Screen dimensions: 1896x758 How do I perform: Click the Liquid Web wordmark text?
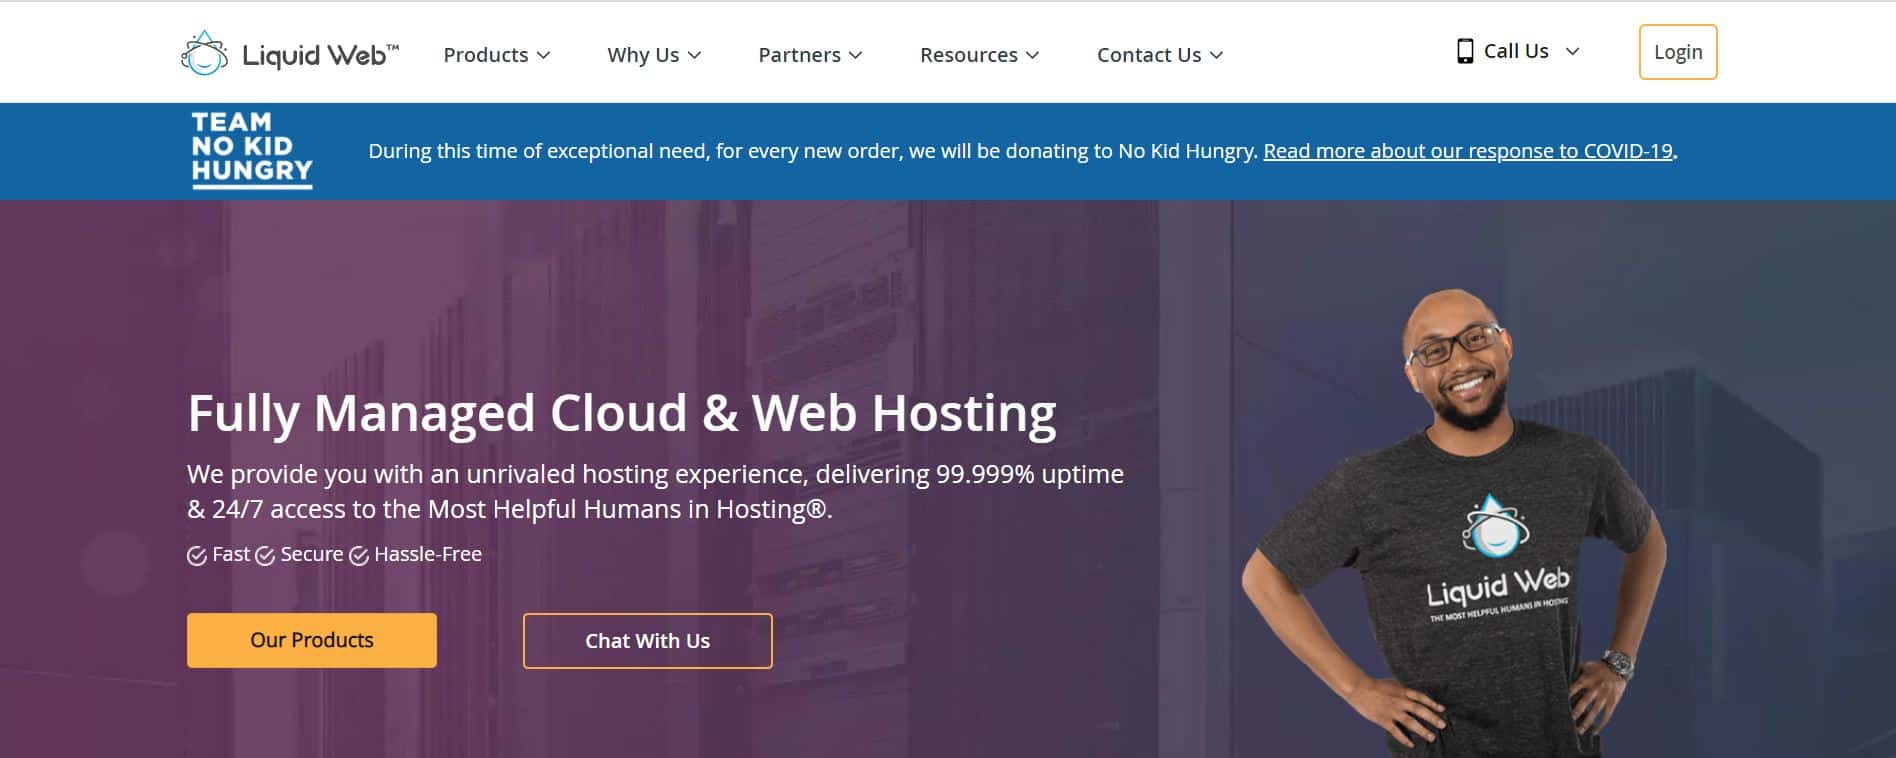(x=320, y=56)
